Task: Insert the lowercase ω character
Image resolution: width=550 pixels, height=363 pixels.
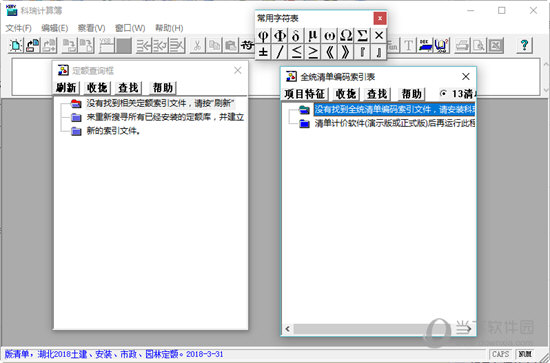Action: [329, 35]
